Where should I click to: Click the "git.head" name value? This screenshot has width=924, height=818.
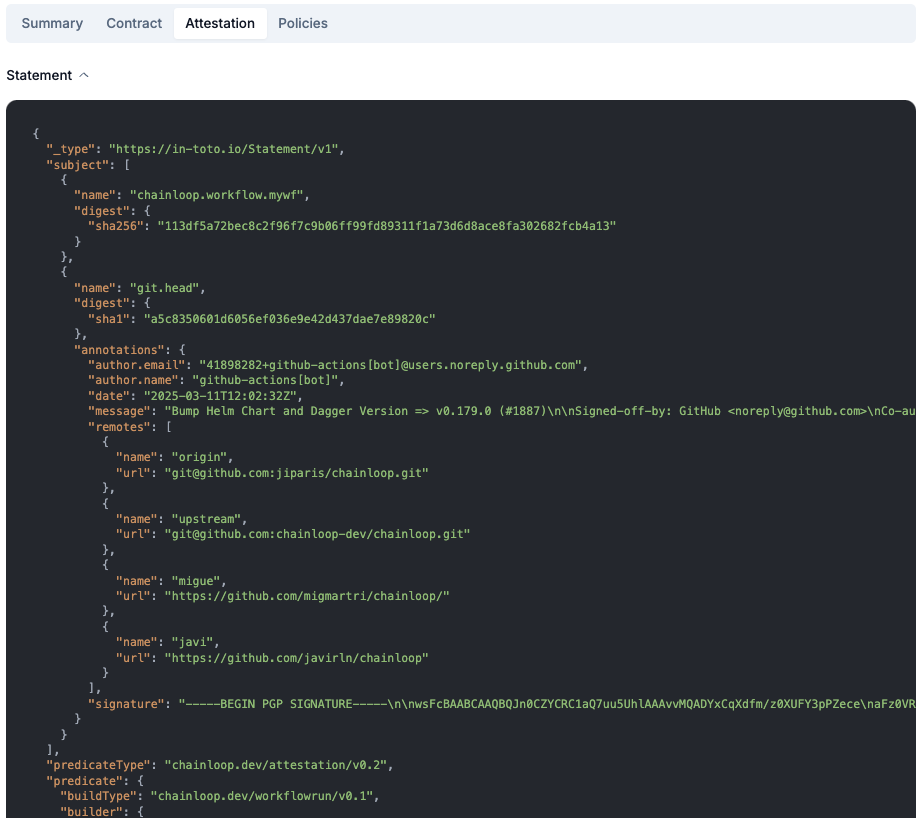tap(164, 288)
